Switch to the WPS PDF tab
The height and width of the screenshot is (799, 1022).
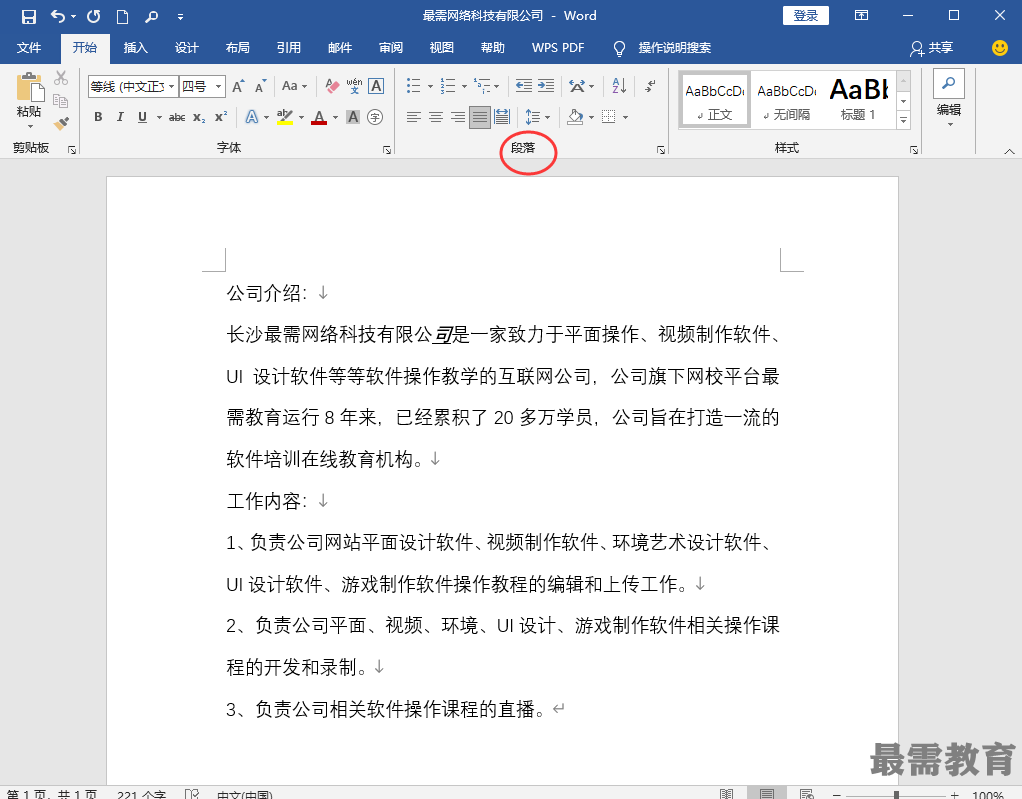(558, 48)
